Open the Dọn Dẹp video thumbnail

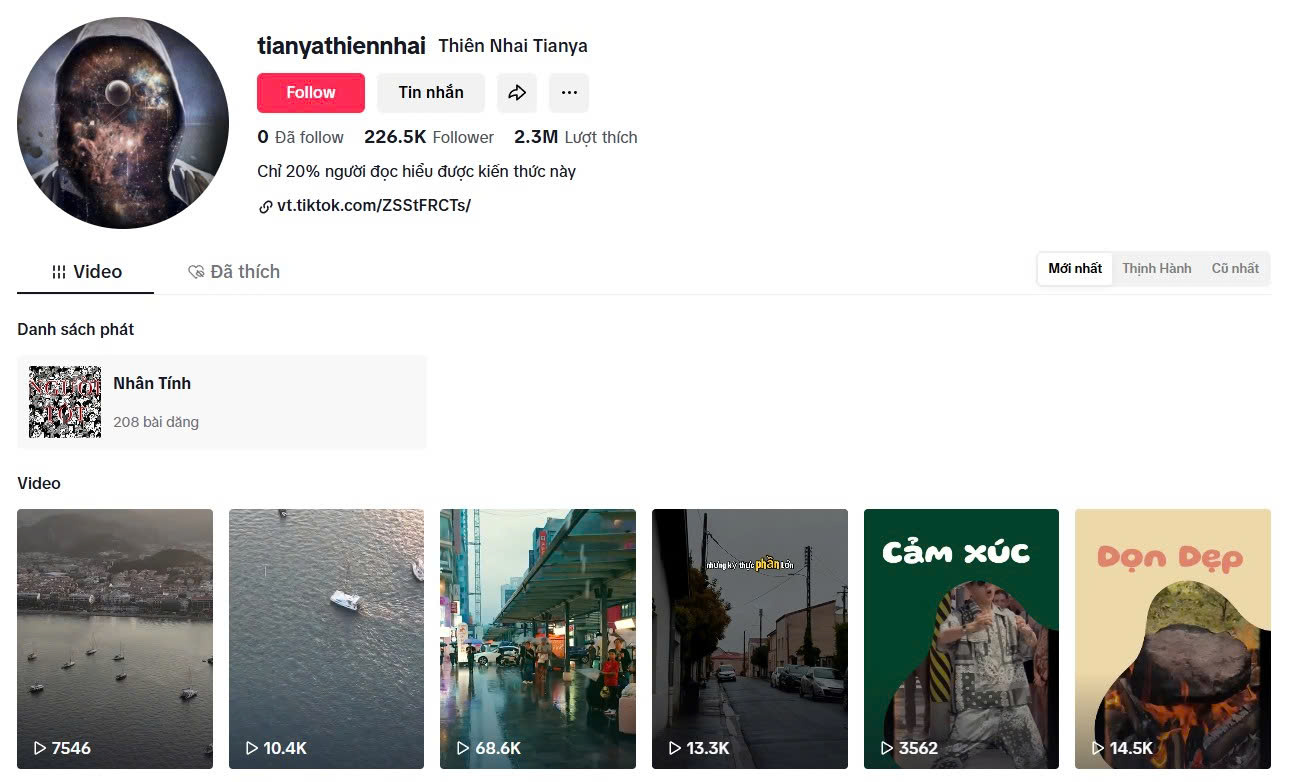pyautogui.click(x=1173, y=639)
